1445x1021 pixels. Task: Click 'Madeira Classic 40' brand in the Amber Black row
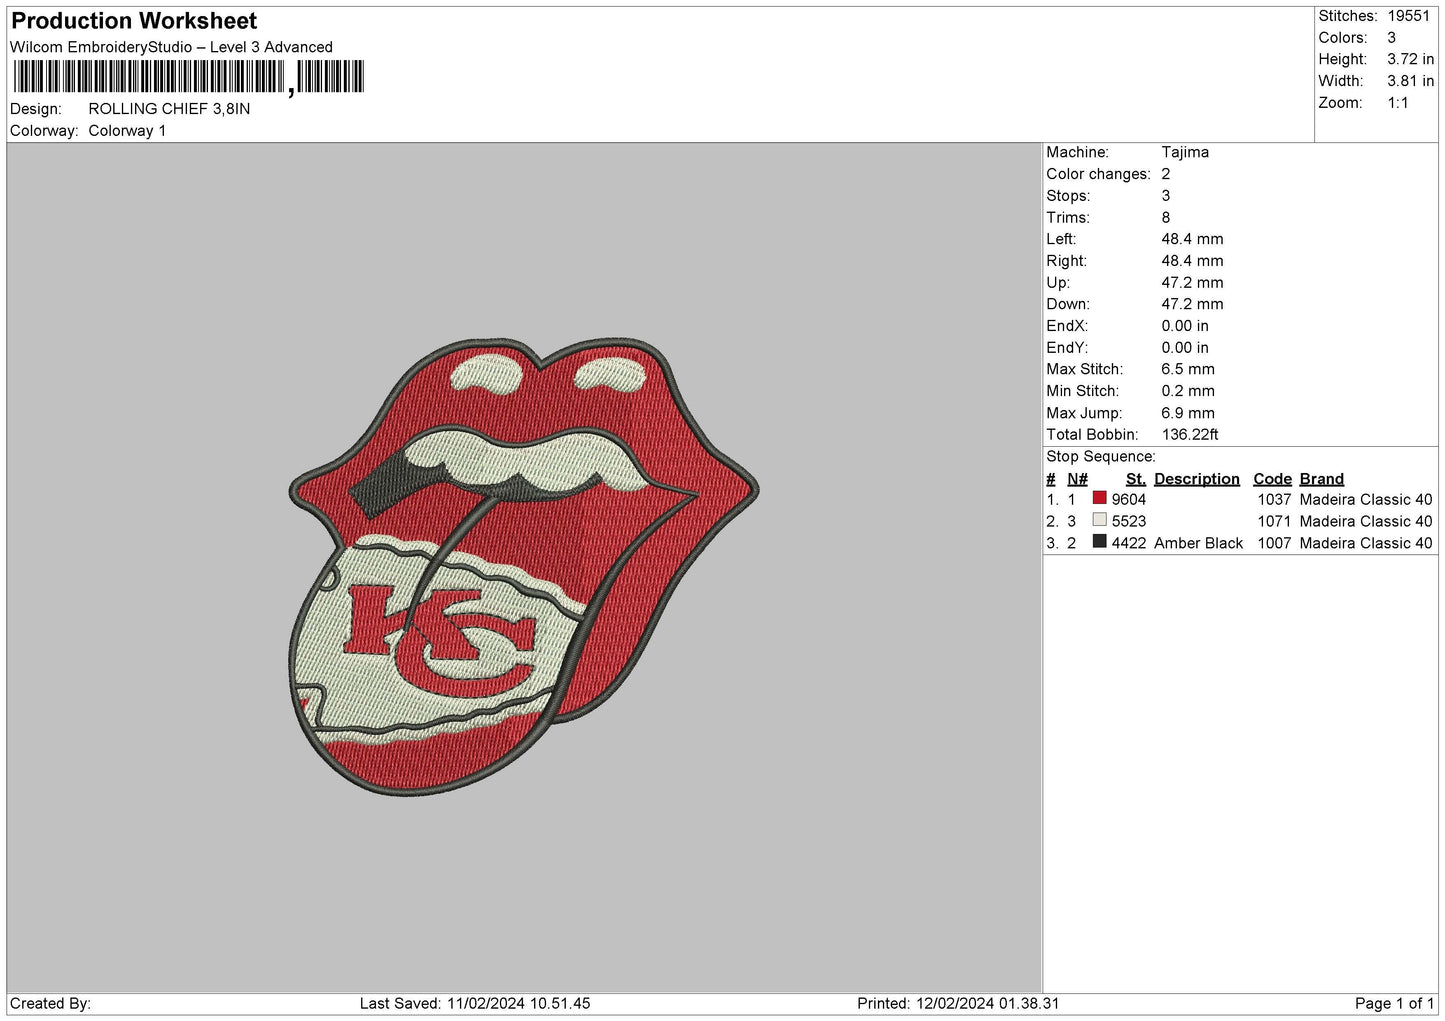(1366, 543)
